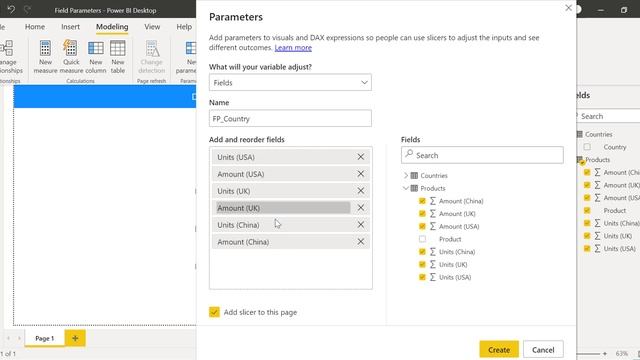Close the Parameters dialog
This screenshot has width=640, height=360.
coord(568,8)
